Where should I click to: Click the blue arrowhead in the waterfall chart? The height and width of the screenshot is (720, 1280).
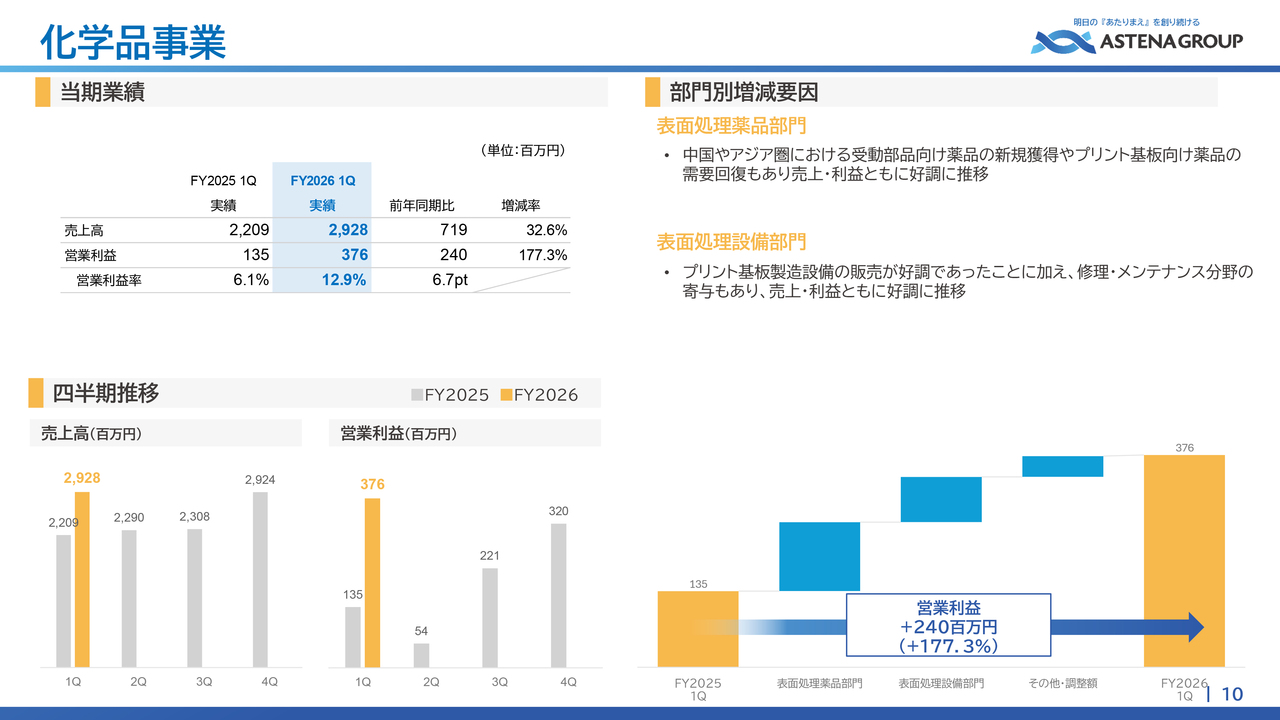tap(1194, 627)
